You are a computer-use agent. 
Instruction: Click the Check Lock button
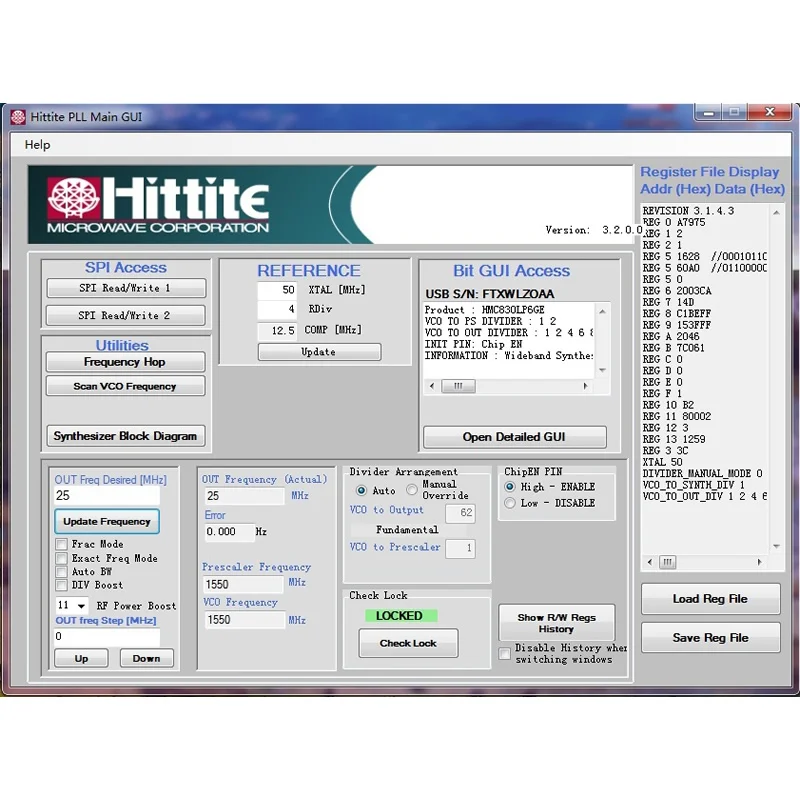[408, 643]
